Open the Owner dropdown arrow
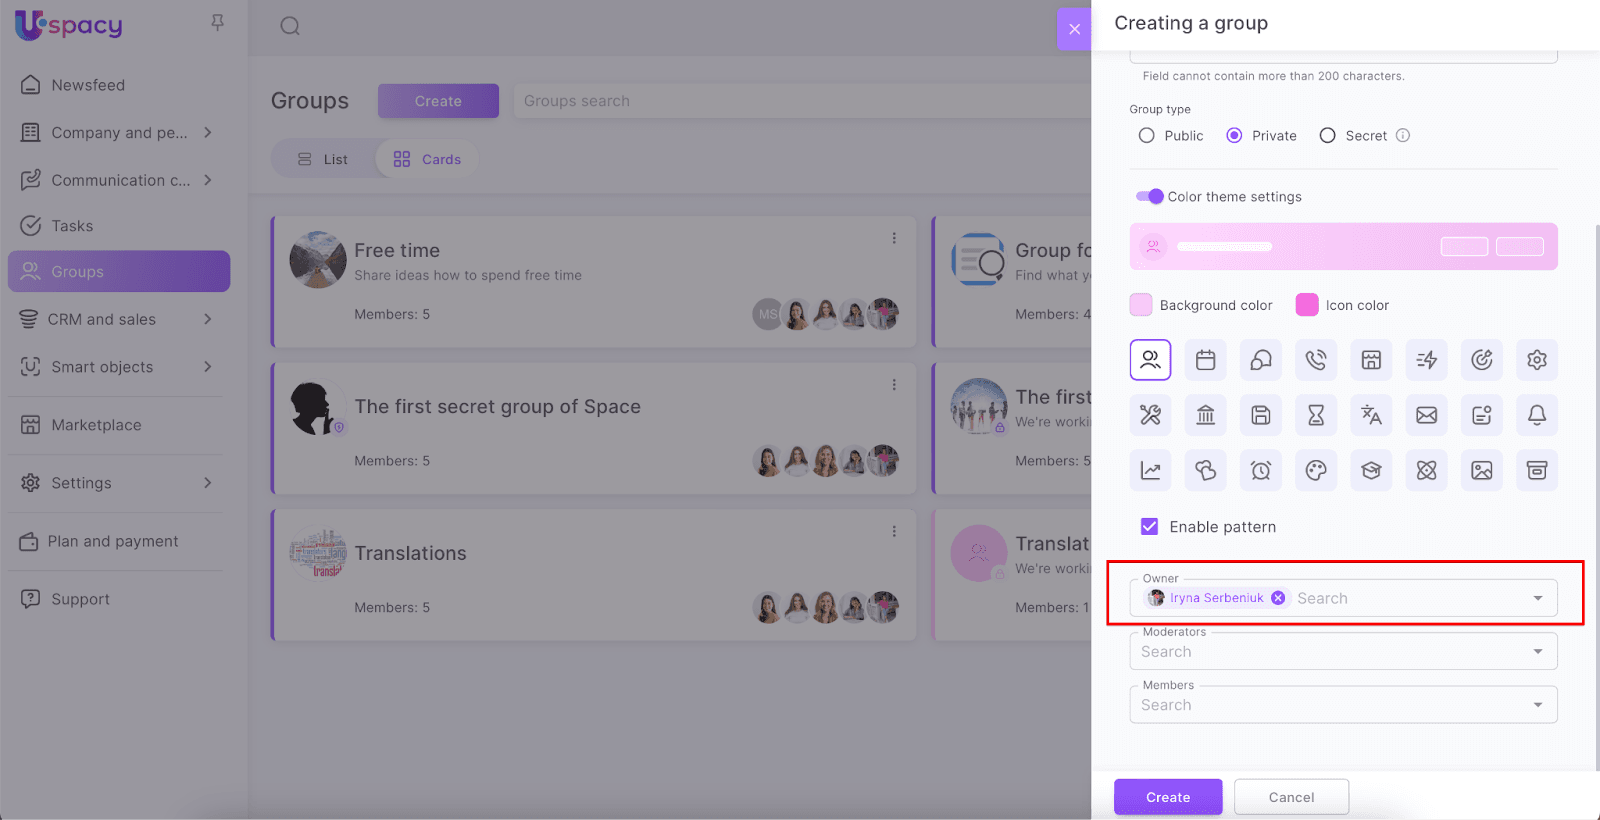Image resolution: width=1600 pixels, height=820 pixels. point(1538,598)
